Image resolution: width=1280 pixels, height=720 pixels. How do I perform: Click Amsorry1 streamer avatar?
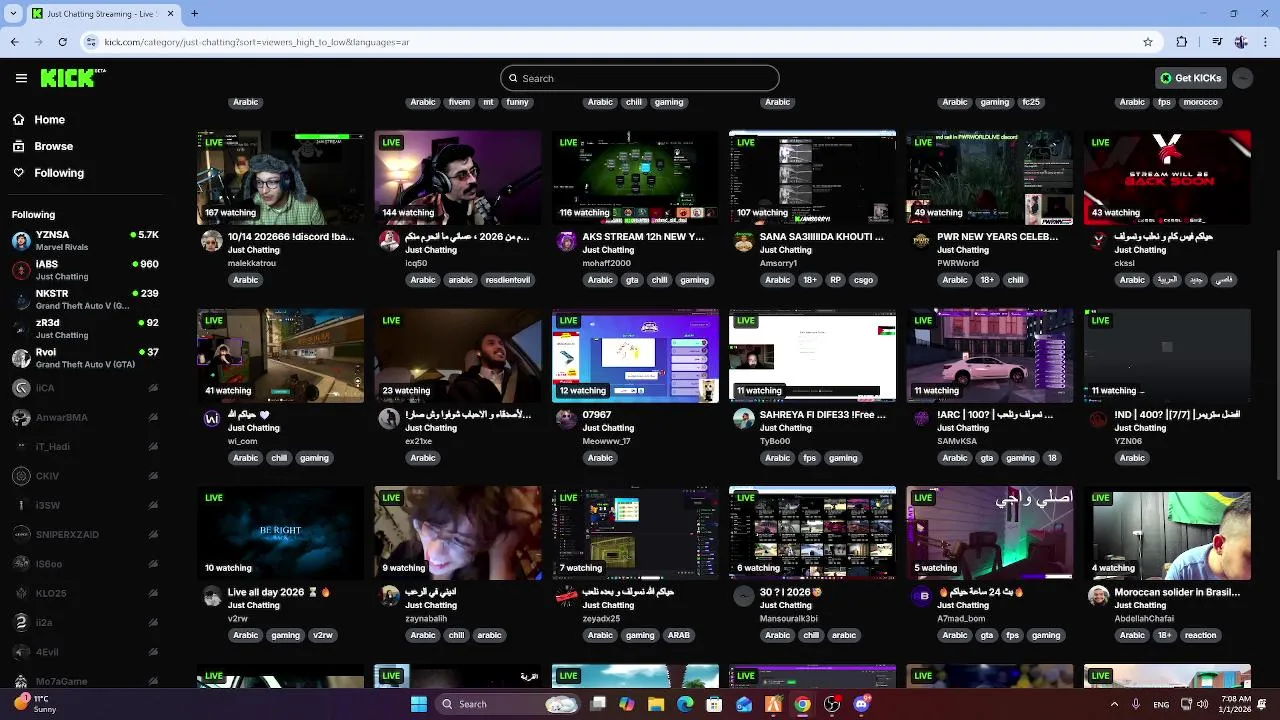[743, 240]
